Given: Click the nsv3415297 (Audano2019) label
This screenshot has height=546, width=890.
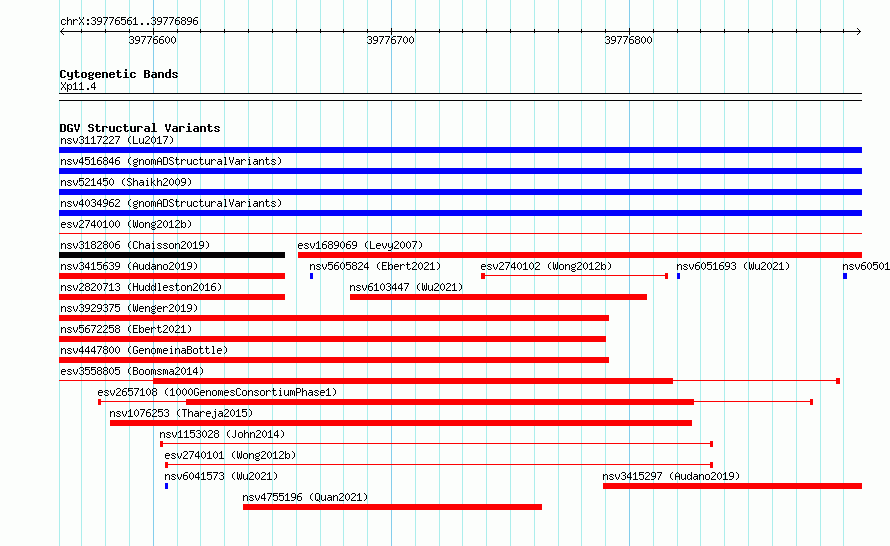Looking at the screenshot, I should point(671,476).
